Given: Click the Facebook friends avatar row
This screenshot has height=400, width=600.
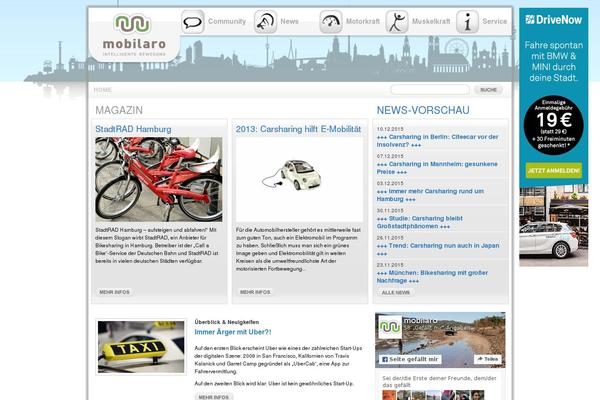Looking at the screenshot, I should (434, 395).
